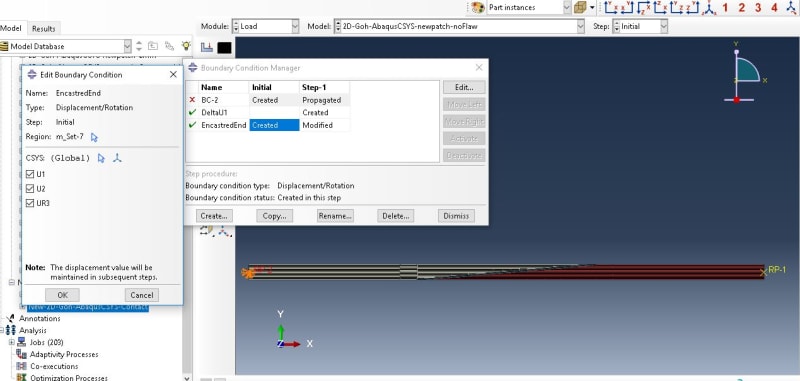Screen dimensions: 800x381
Task: Click the black square toolbox icon
Action: pyautogui.click(x=224, y=47)
